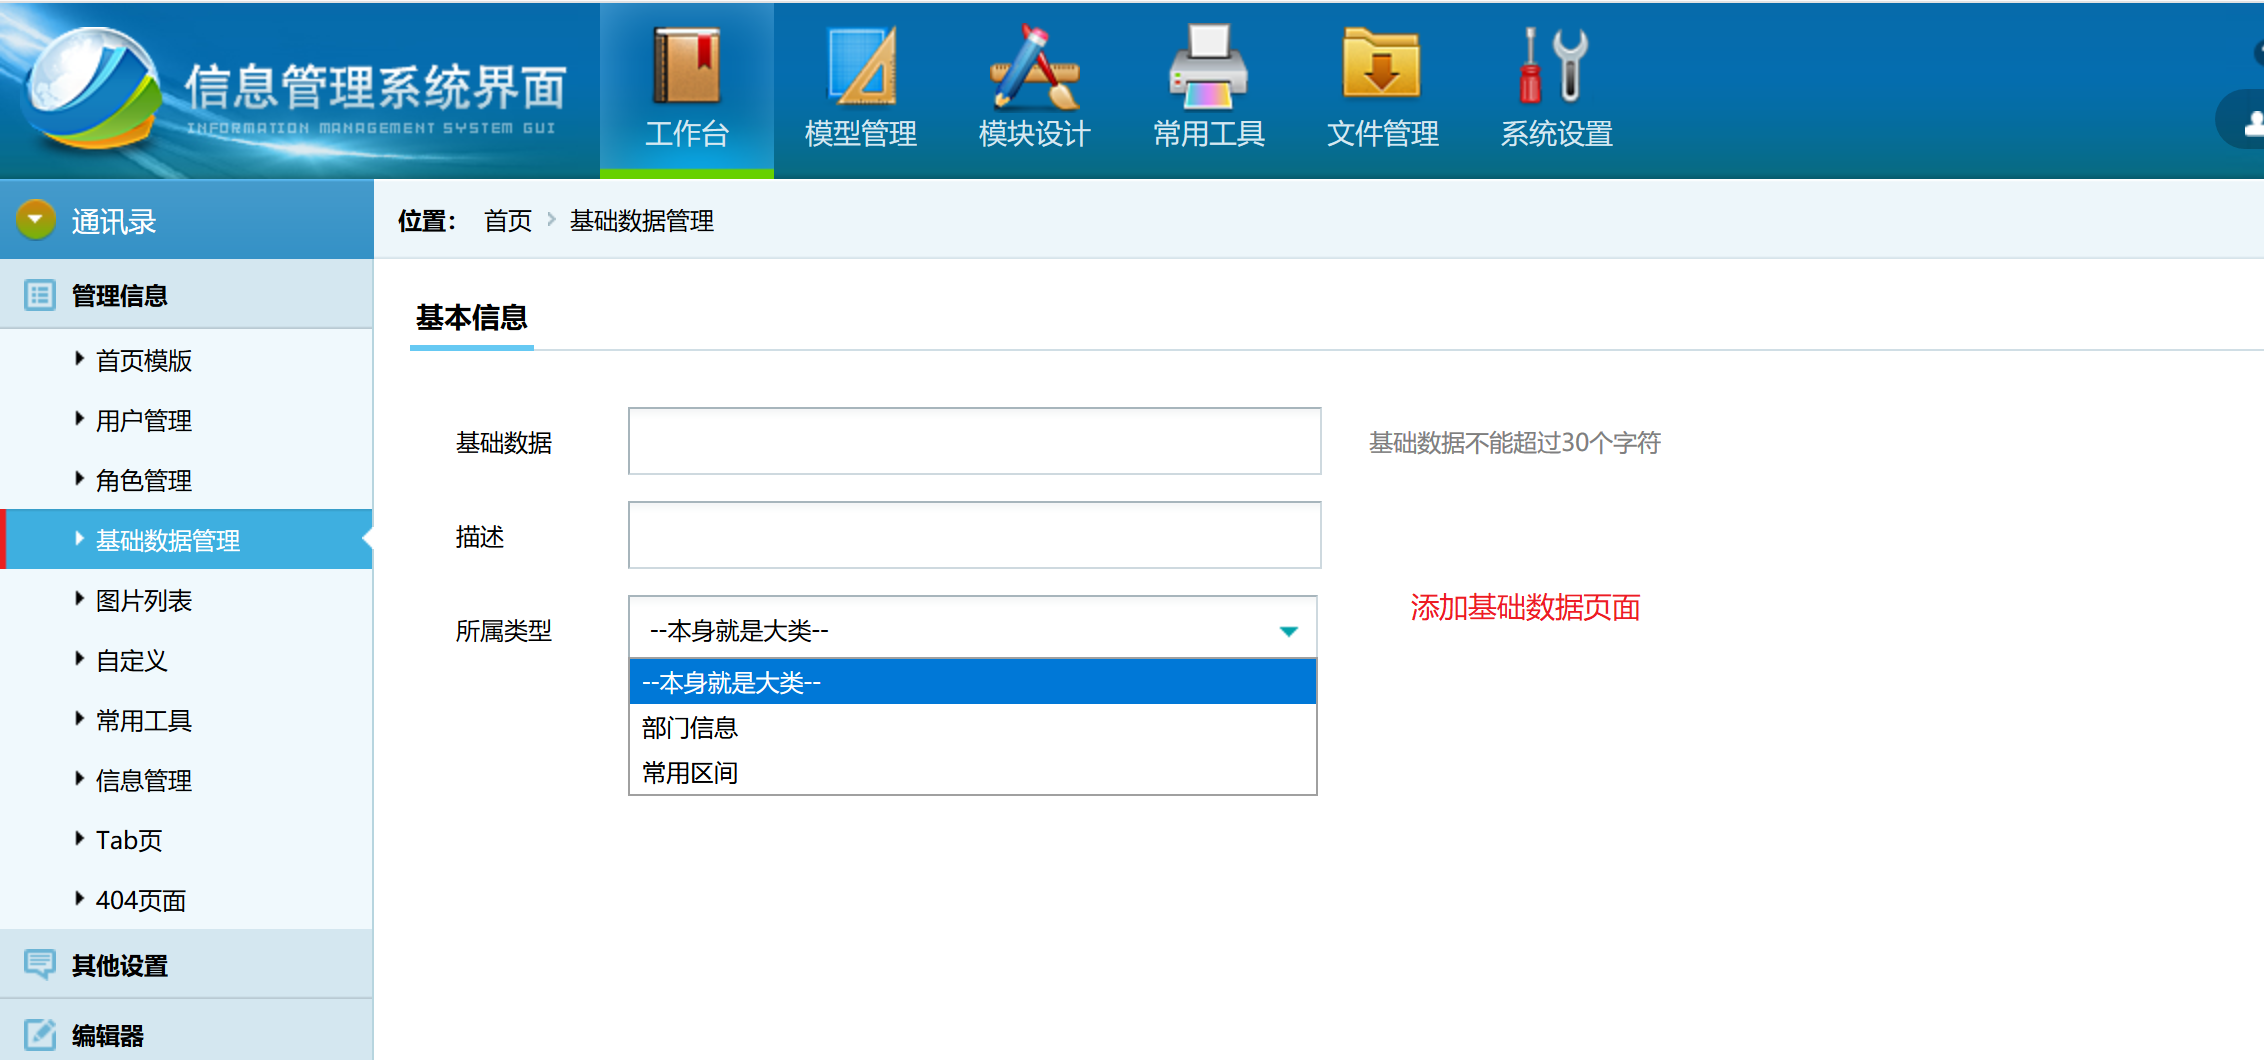Switch to the 工作台 tab label
This screenshot has height=1060, width=2264.
point(687,133)
